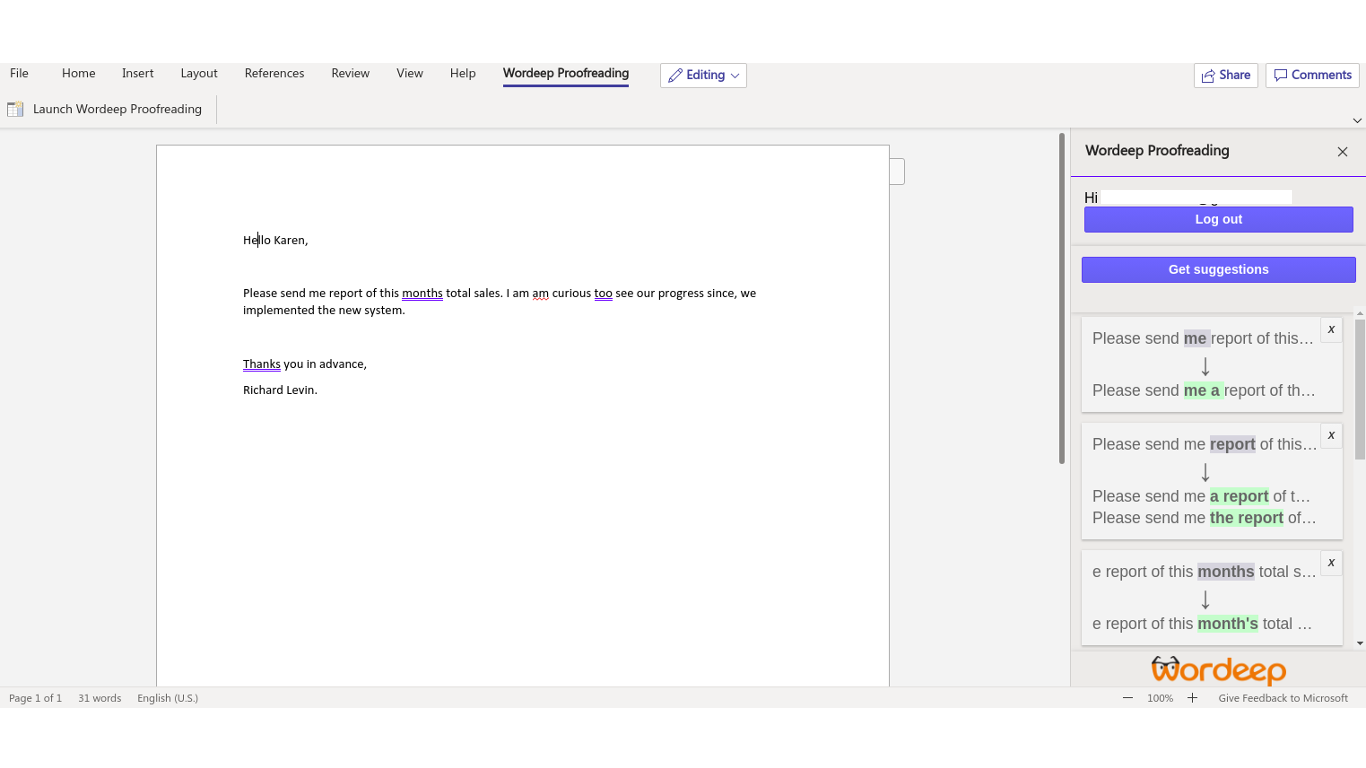Click the suggestions panel scrollbar thumb
The height and width of the screenshot is (768, 1366).
pyautogui.click(x=1360, y=389)
